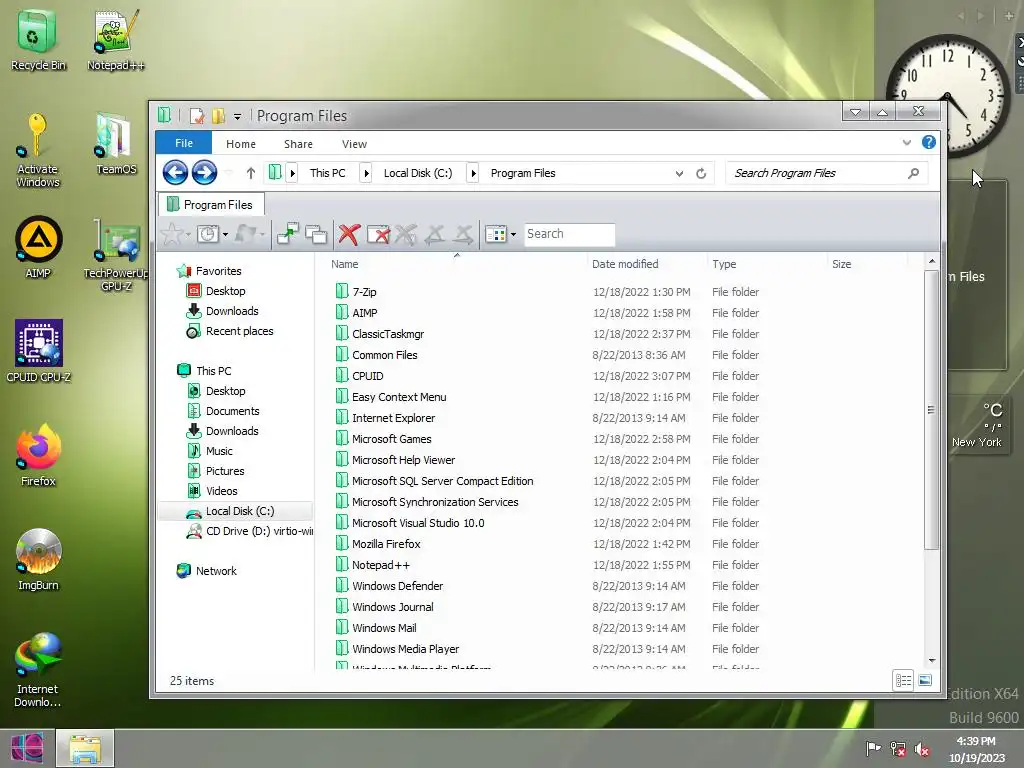Click the New folder quick access icon
Viewport: 1024px width, 768px height.
point(218,116)
